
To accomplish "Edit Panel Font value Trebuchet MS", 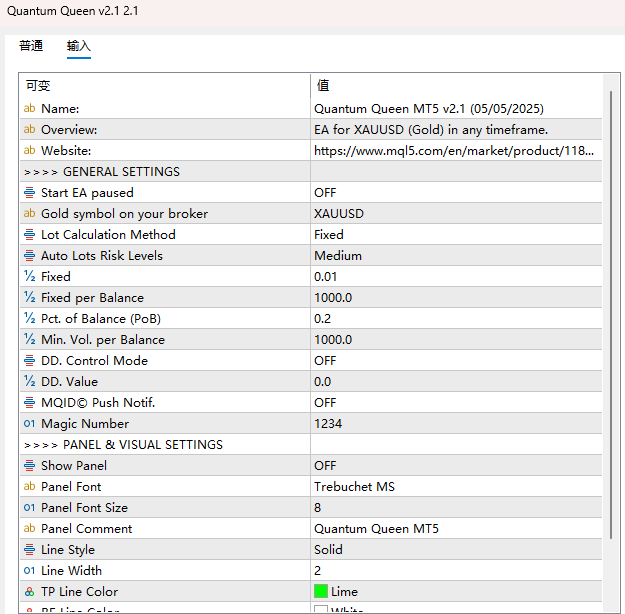I will (456, 486).
